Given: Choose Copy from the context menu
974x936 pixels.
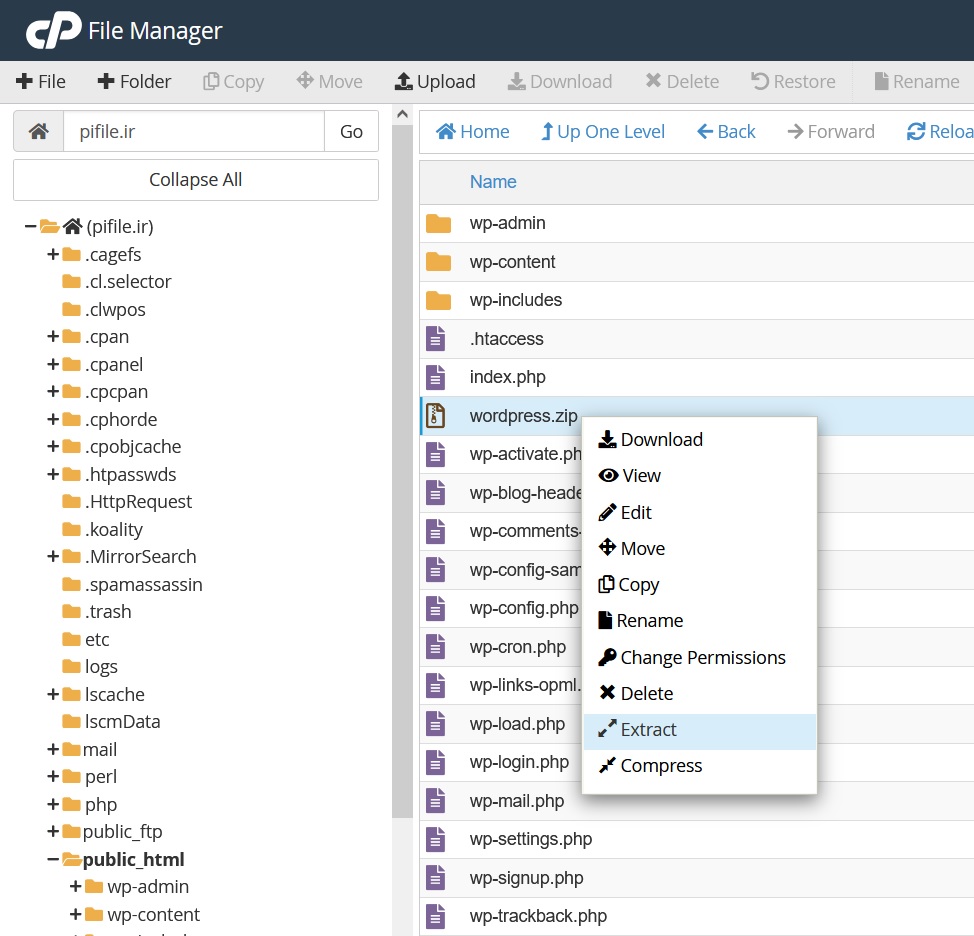Looking at the screenshot, I should tap(699, 584).
